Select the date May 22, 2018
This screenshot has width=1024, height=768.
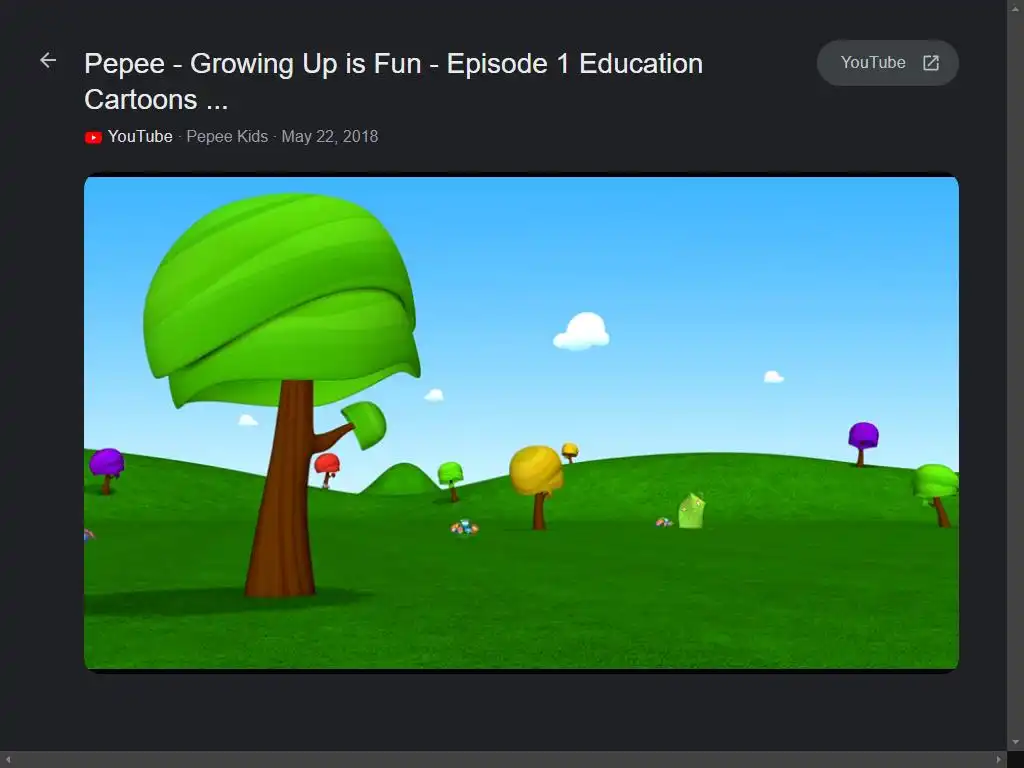coord(330,136)
